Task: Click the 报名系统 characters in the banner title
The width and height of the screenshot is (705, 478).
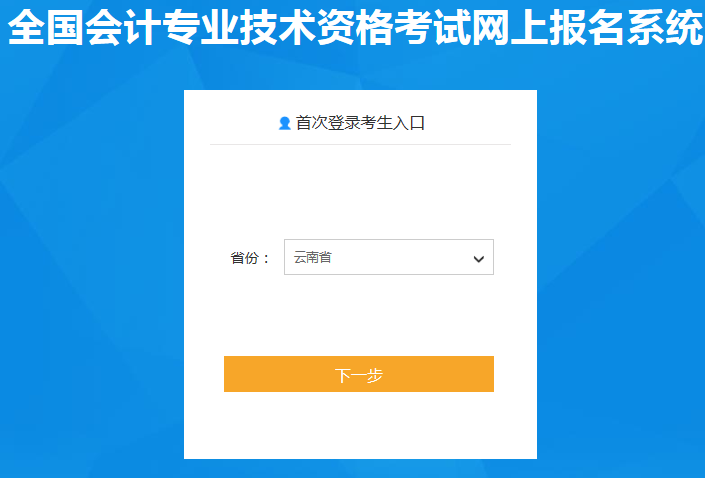Action: 626,27
